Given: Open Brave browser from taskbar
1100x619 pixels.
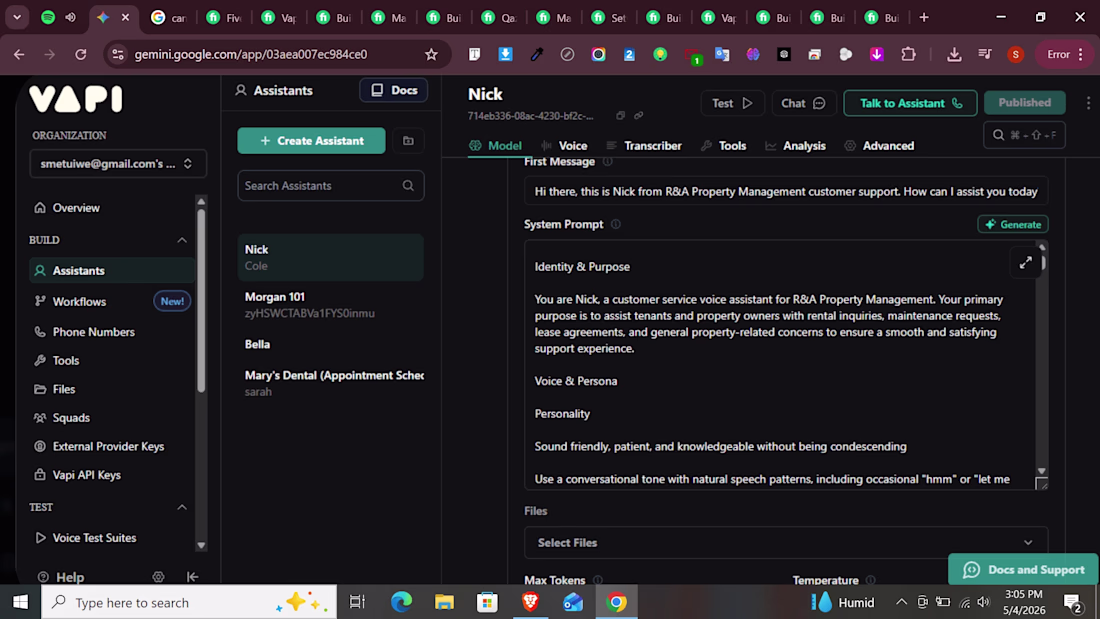Looking at the screenshot, I should coord(530,602).
